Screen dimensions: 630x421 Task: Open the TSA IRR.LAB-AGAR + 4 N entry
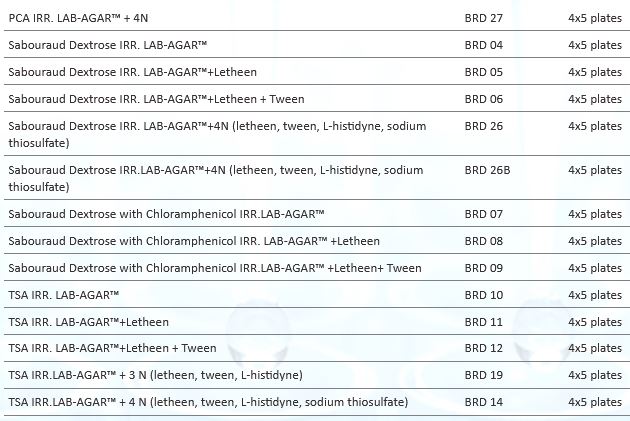tap(208, 402)
